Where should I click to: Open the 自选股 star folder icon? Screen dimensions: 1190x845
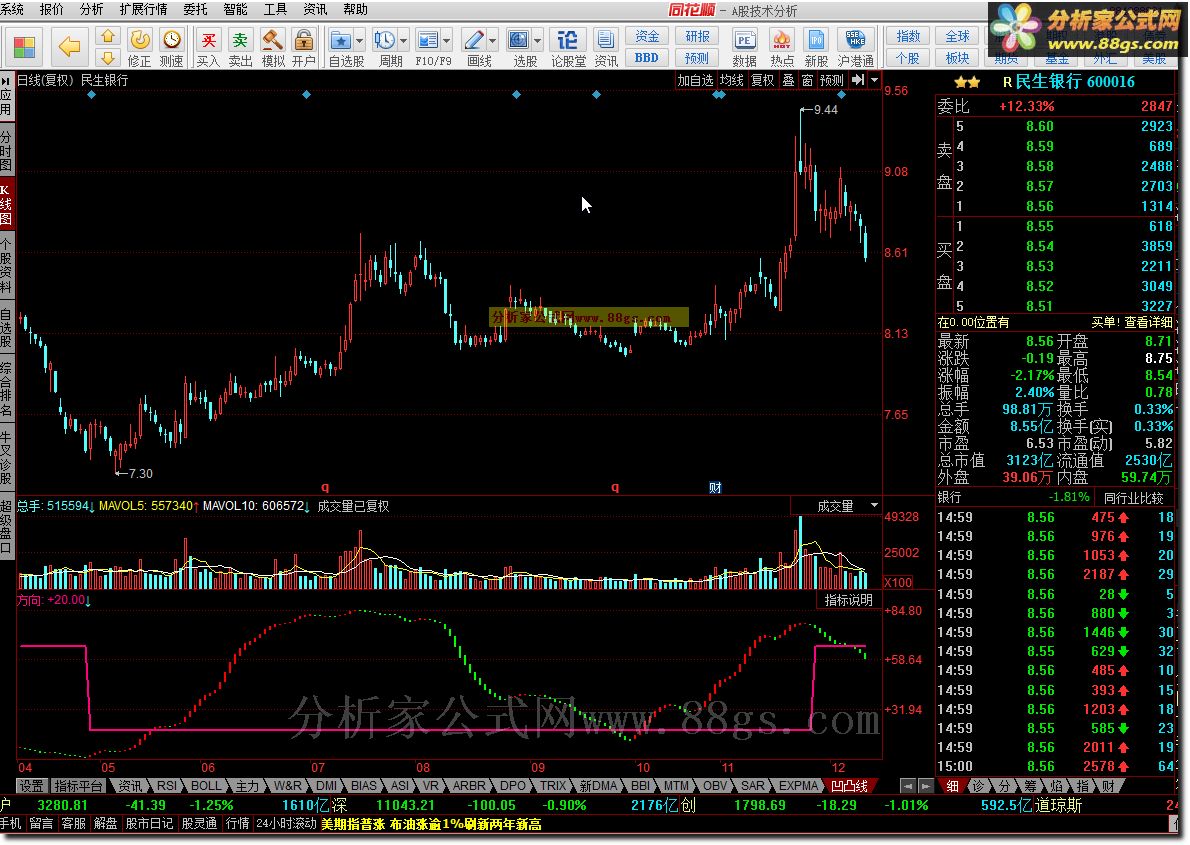pyautogui.click(x=341, y=40)
